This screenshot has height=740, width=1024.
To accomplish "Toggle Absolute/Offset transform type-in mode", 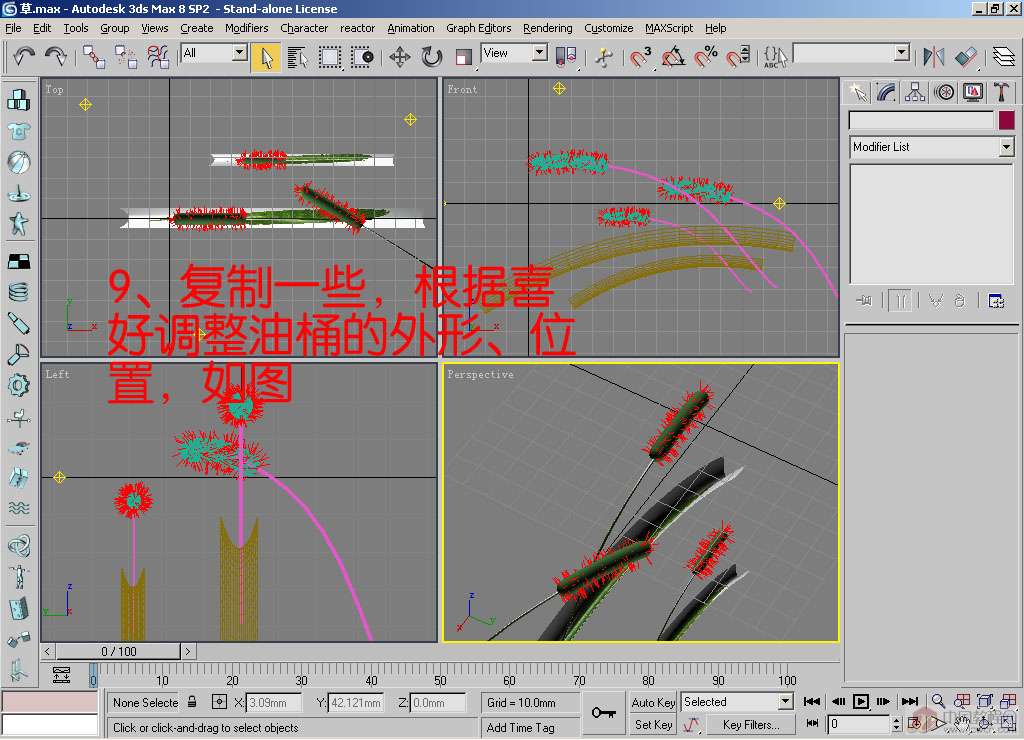I will tap(219, 701).
